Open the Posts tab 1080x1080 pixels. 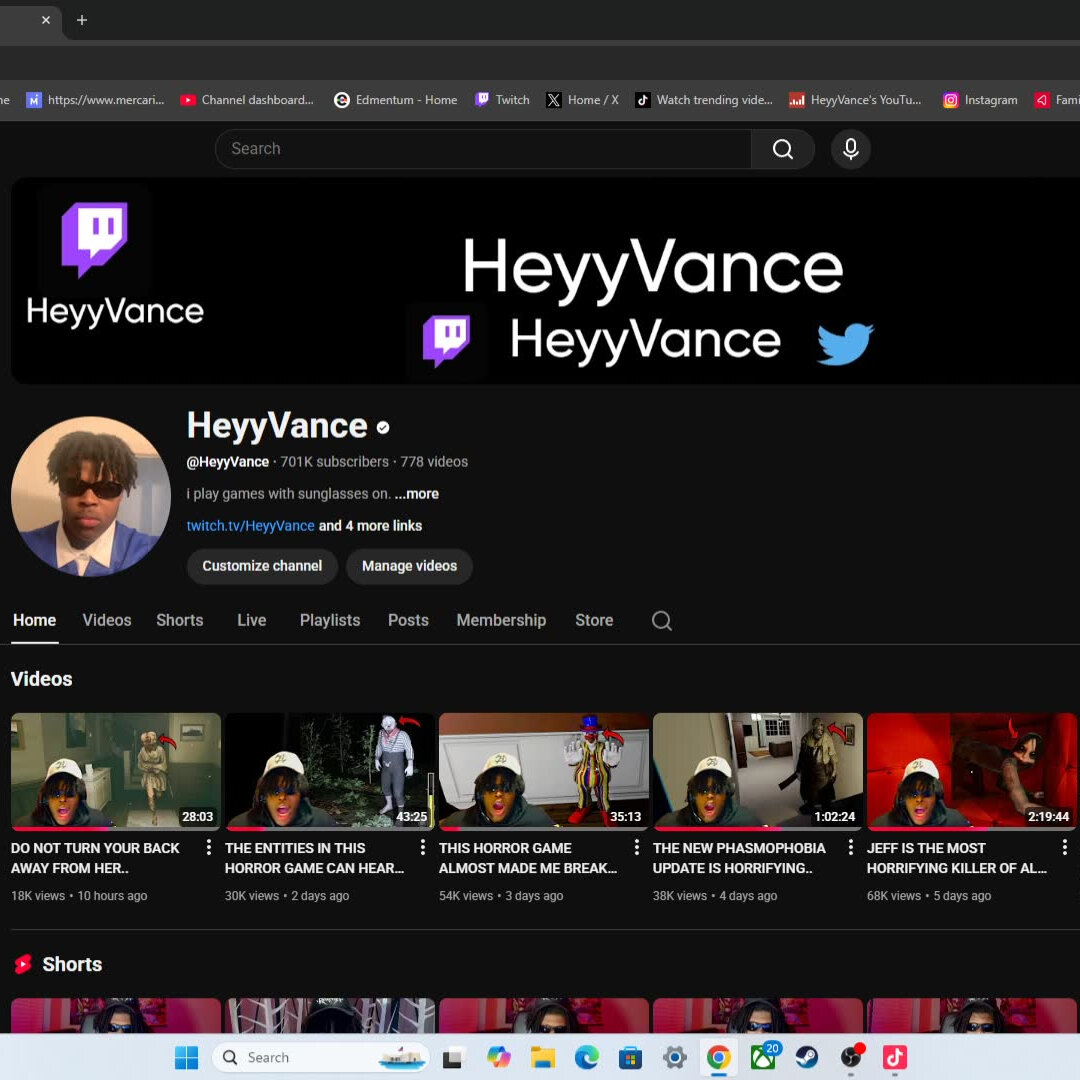point(408,620)
